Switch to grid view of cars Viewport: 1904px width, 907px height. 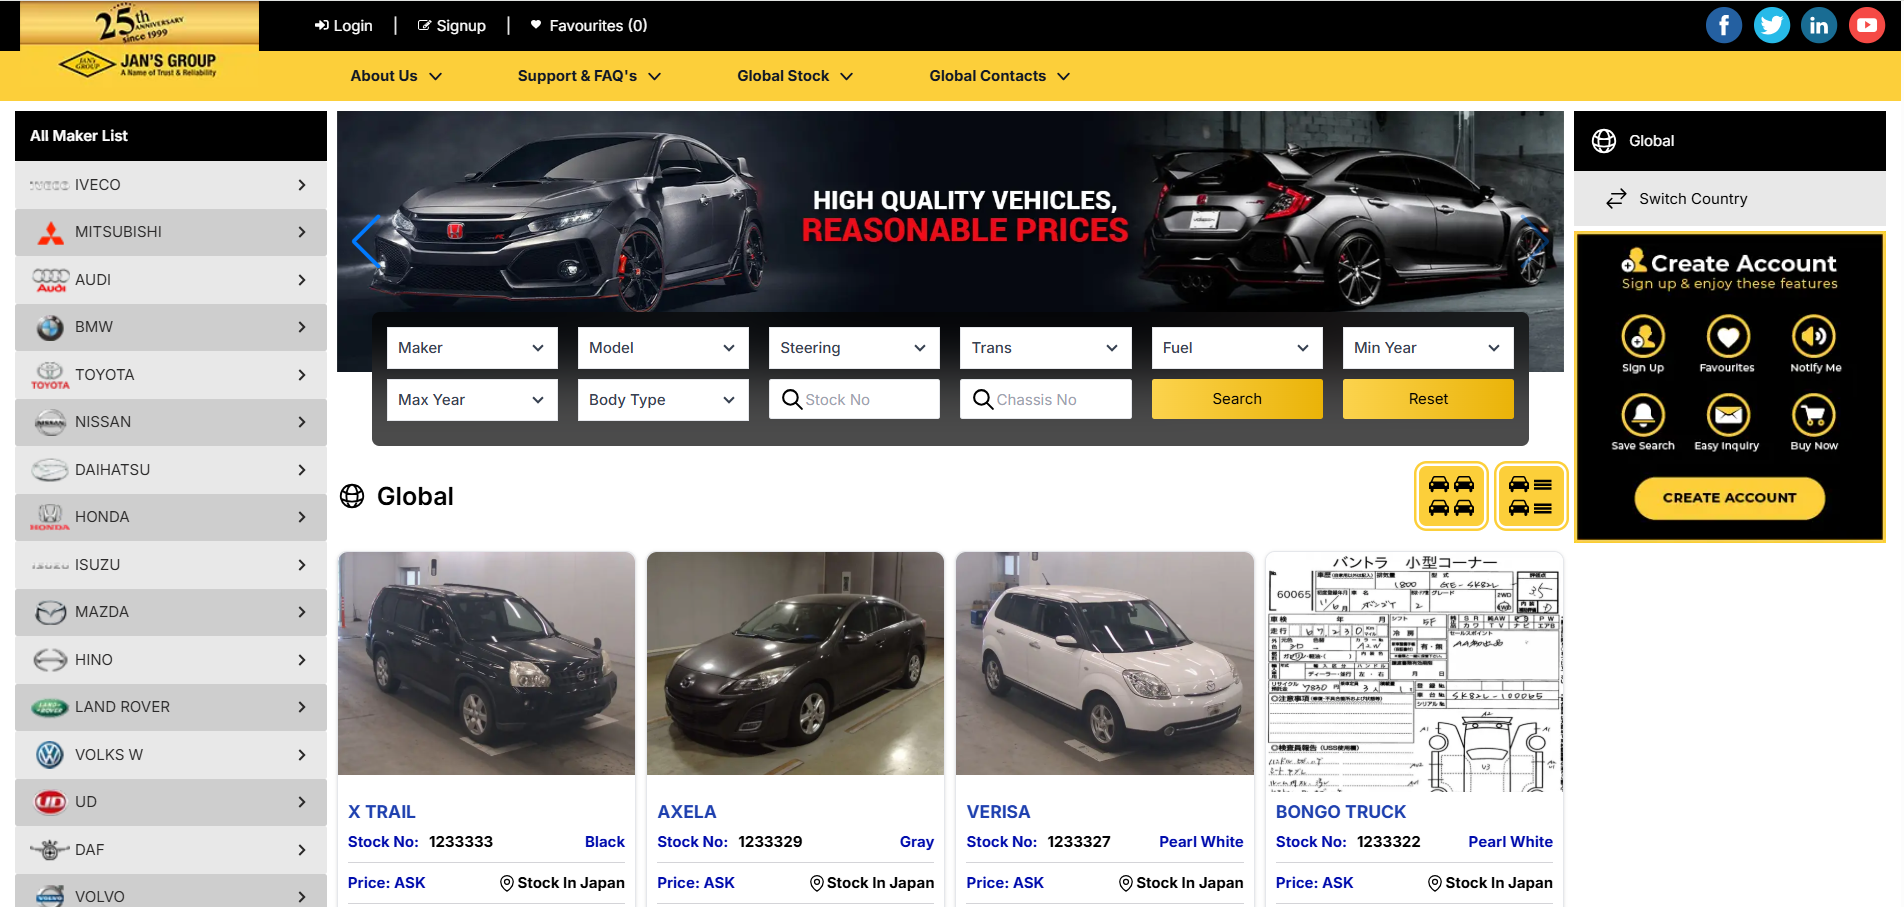[1451, 496]
